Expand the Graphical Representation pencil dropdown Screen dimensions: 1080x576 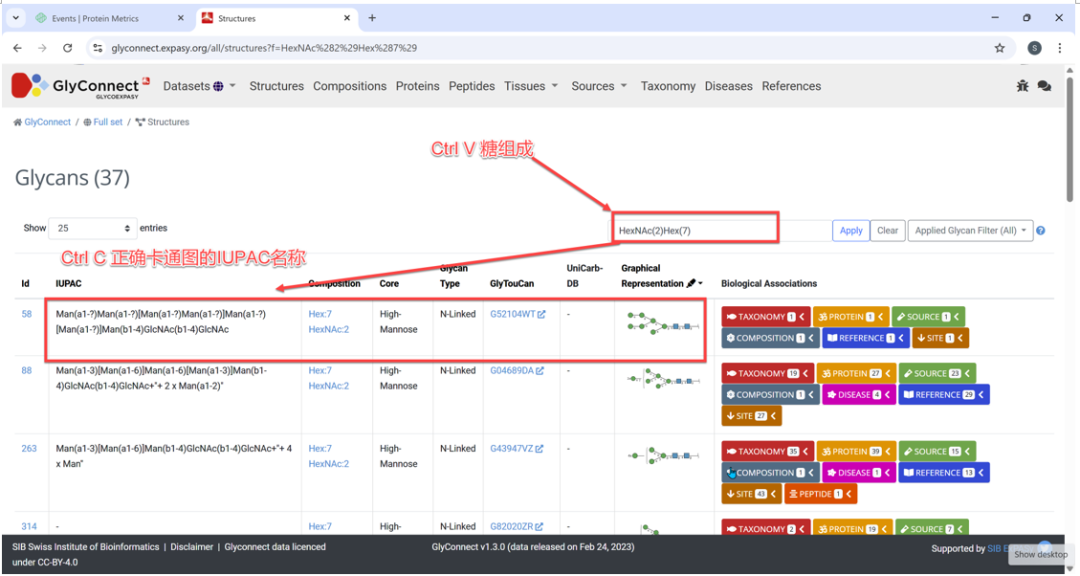(x=694, y=283)
